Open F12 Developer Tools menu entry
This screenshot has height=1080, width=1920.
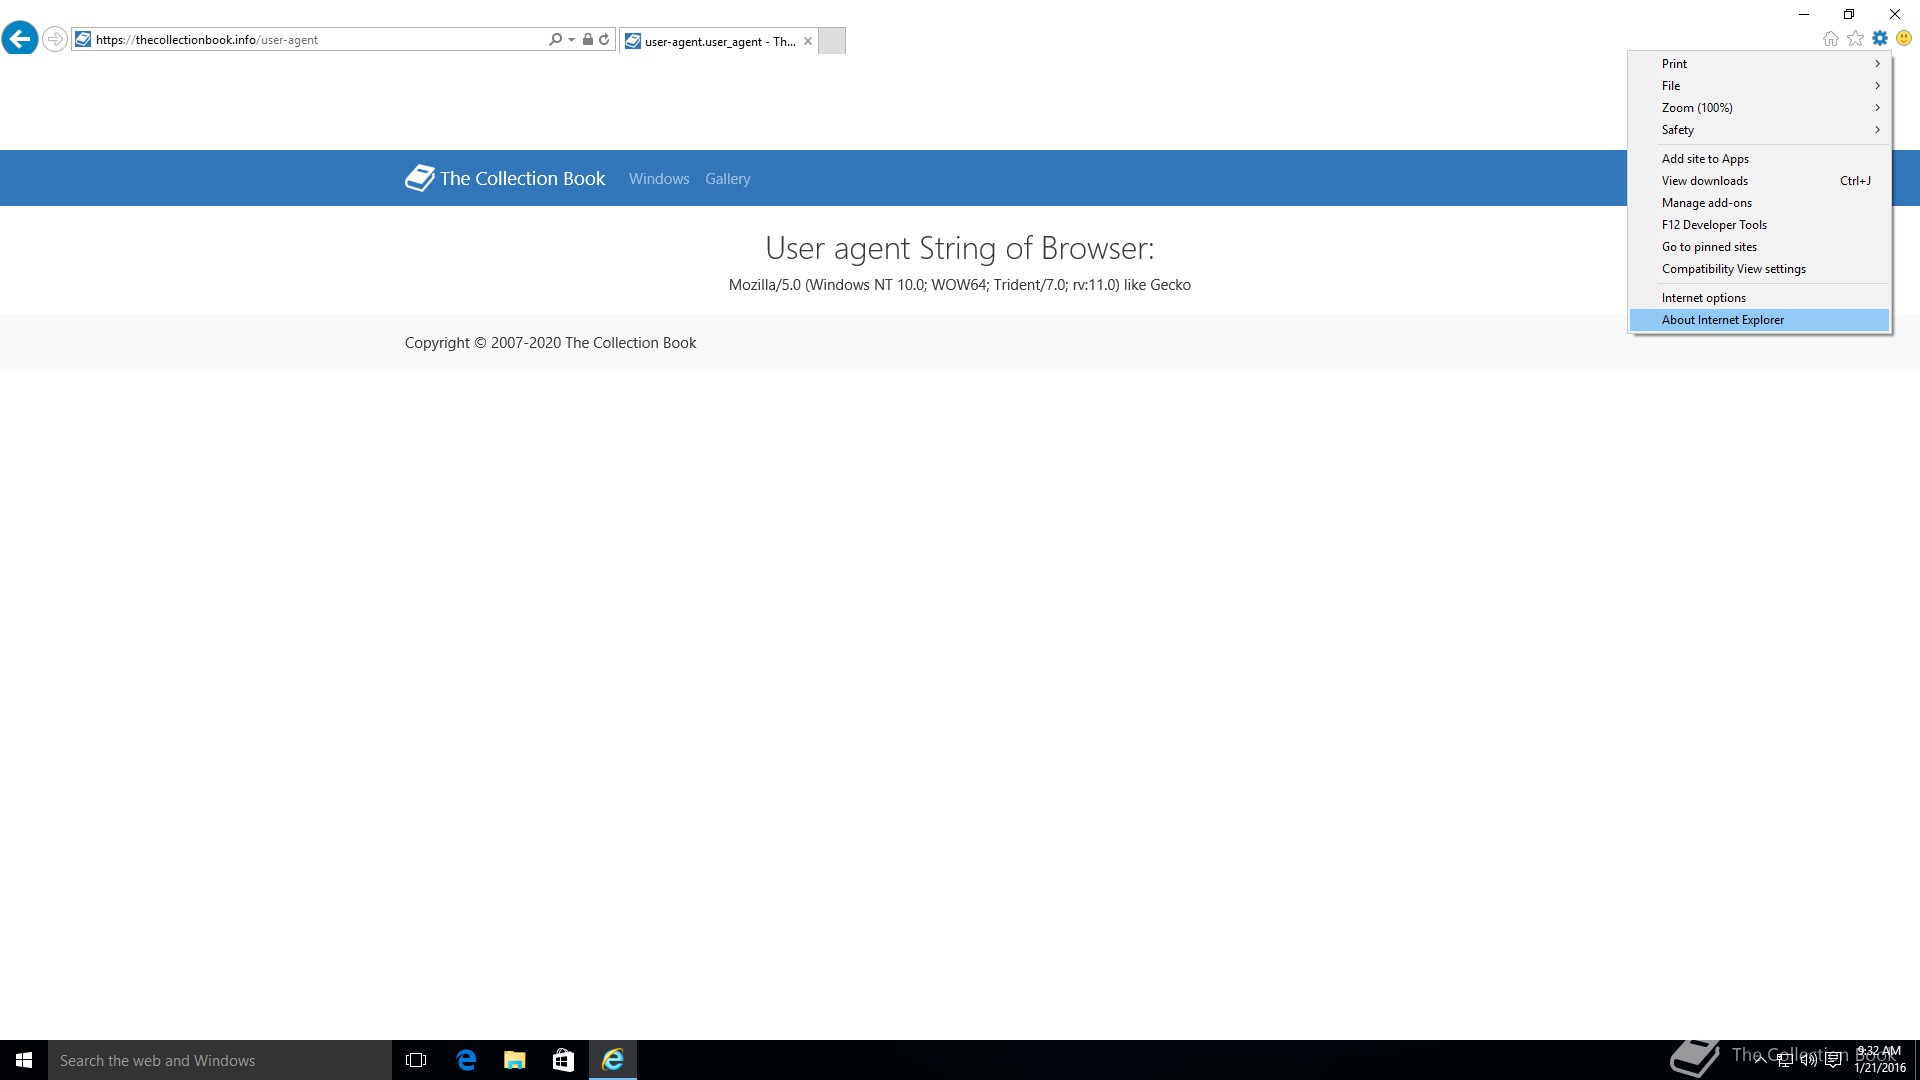tap(1714, 225)
